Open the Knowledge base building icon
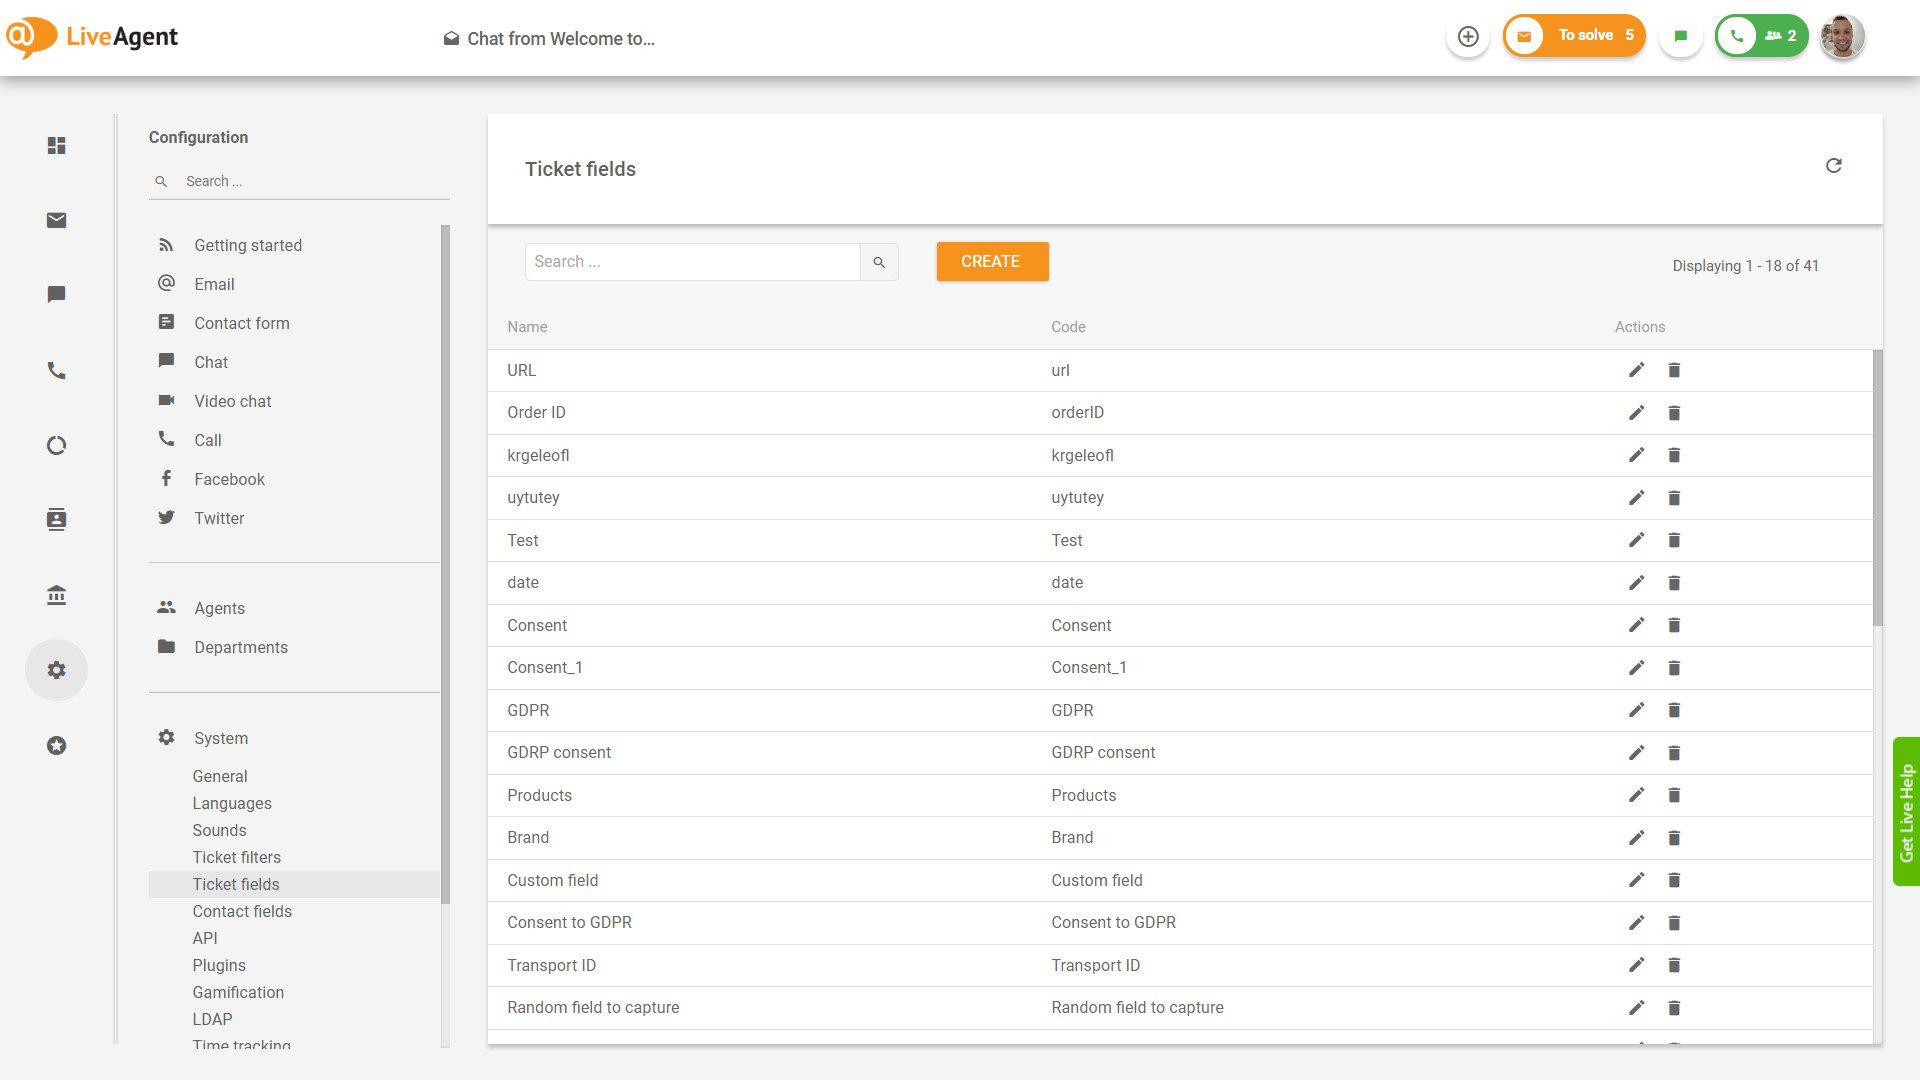 coord(56,596)
